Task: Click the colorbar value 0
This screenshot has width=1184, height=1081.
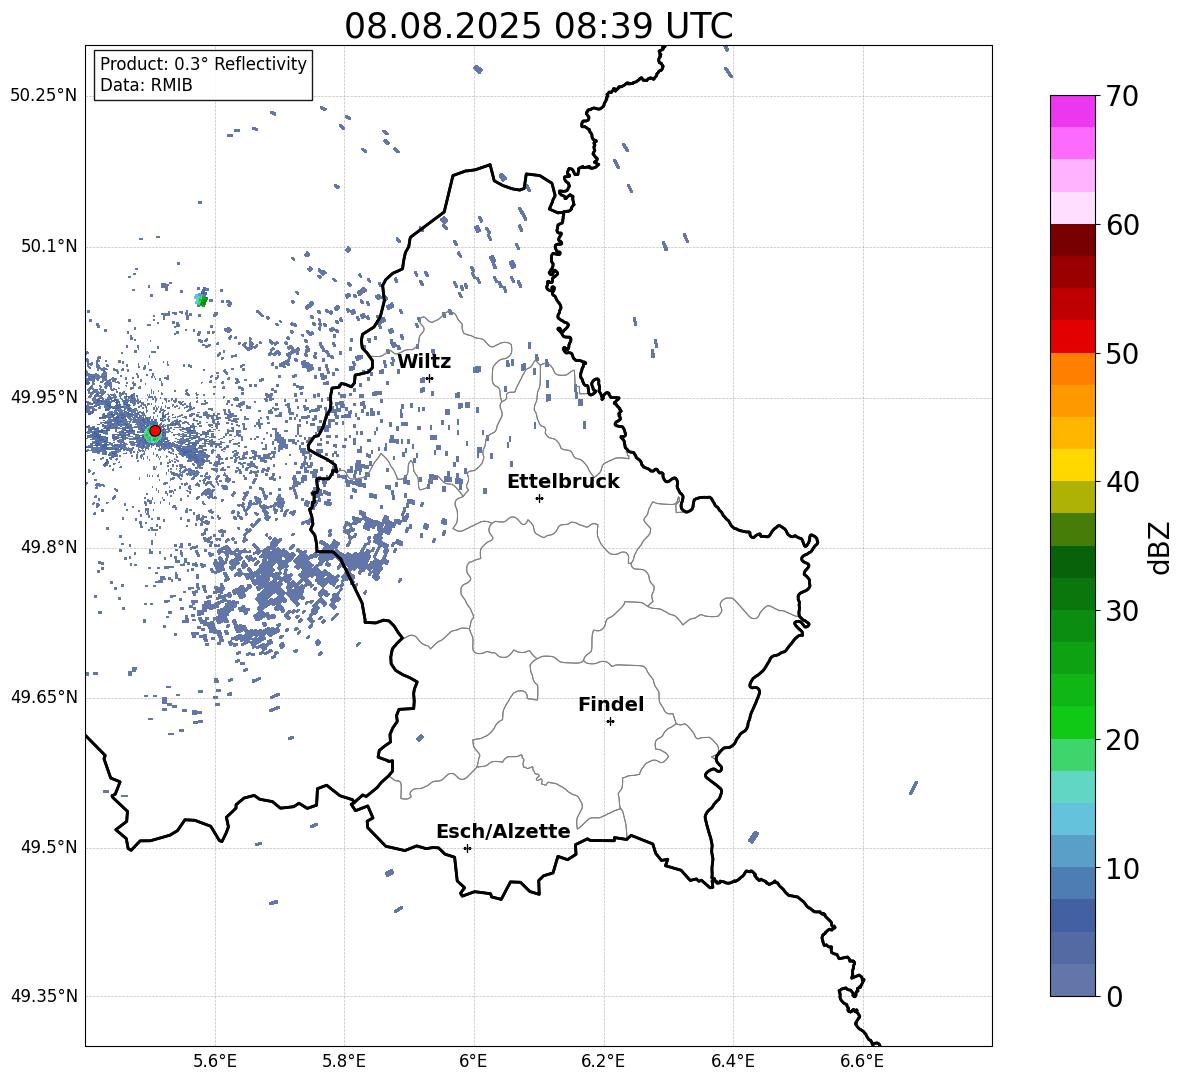Action: point(1115,996)
